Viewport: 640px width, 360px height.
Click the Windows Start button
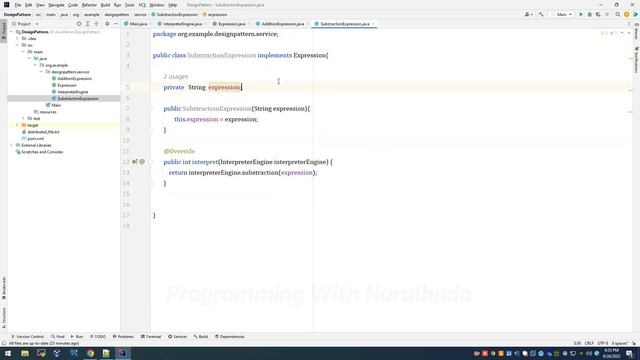click(x=8, y=353)
